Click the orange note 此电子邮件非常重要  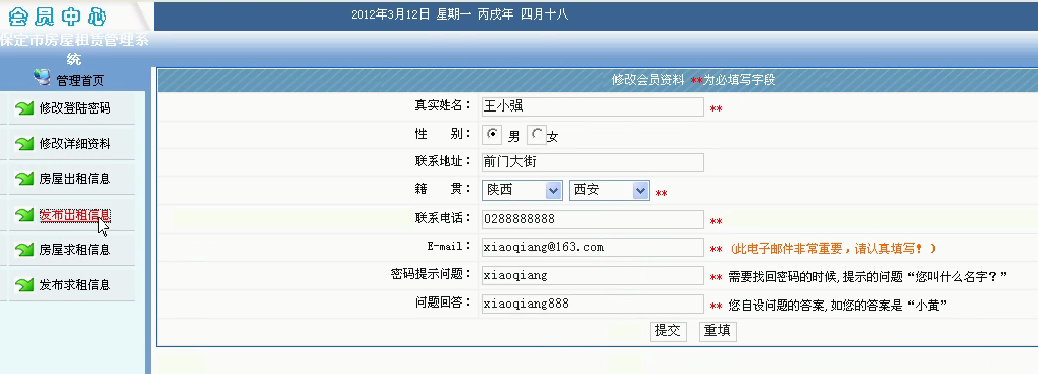coord(833,249)
